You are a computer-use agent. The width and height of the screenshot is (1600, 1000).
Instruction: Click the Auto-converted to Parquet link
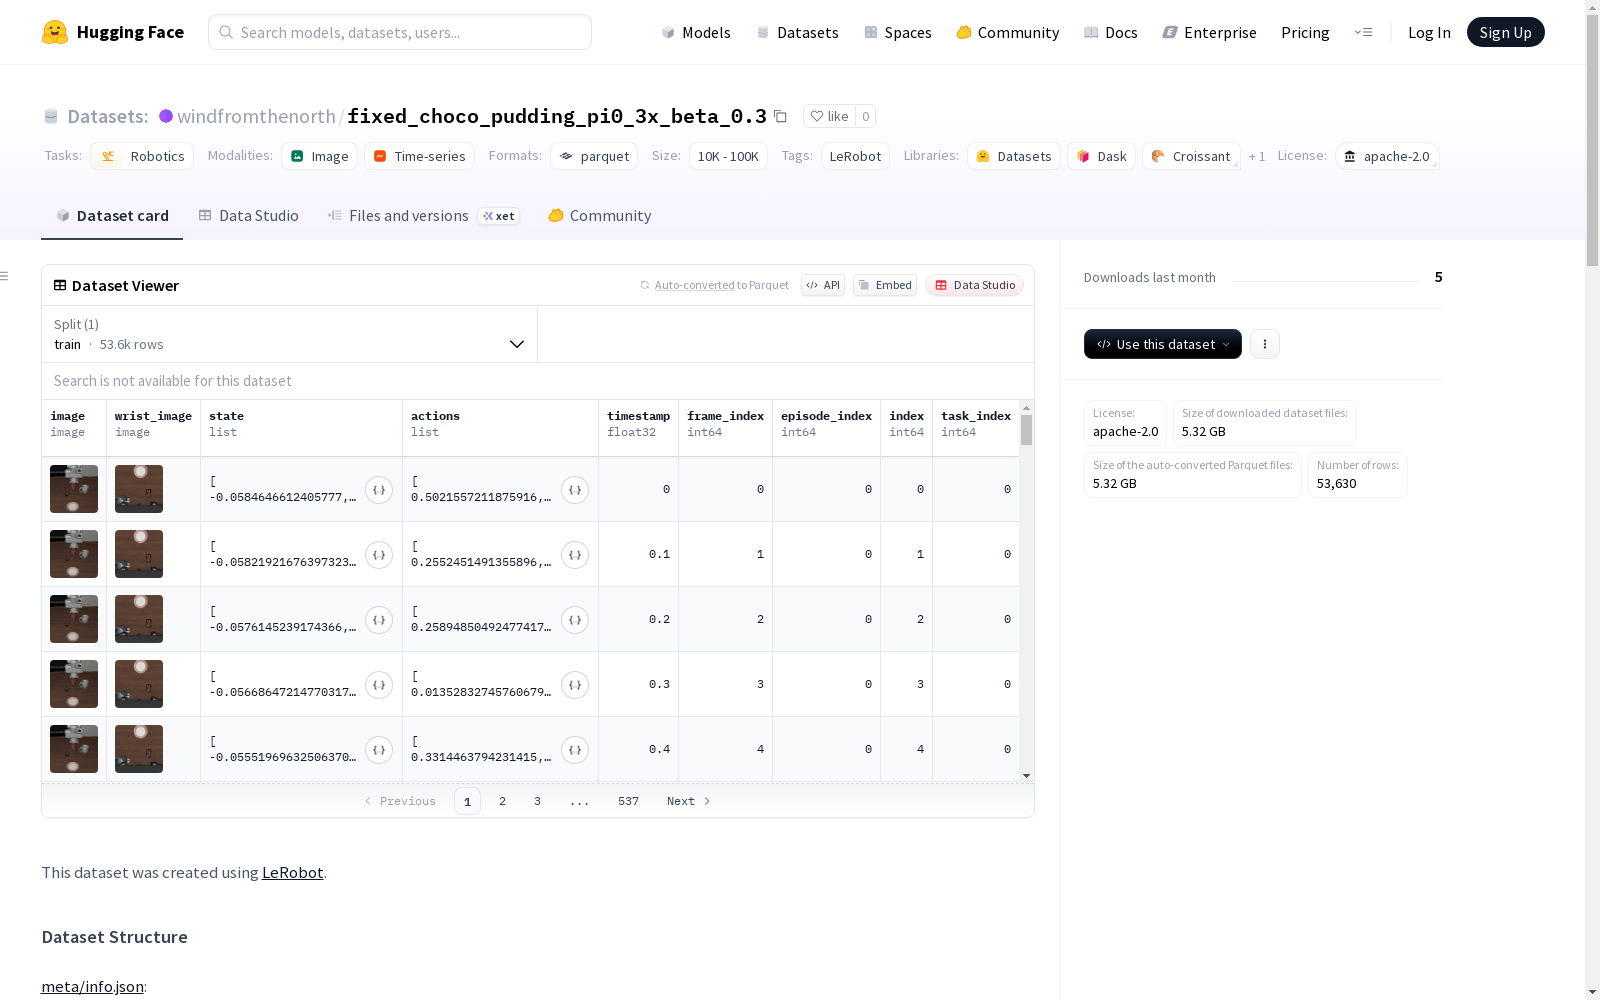click(x=715, y=285)
